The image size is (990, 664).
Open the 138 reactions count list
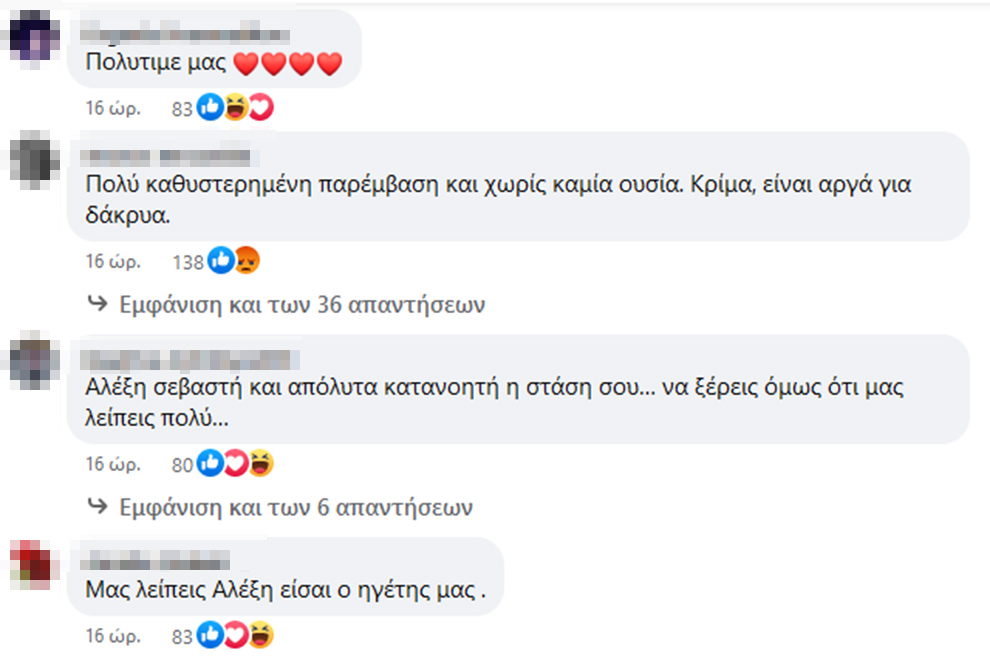point(187,262)
